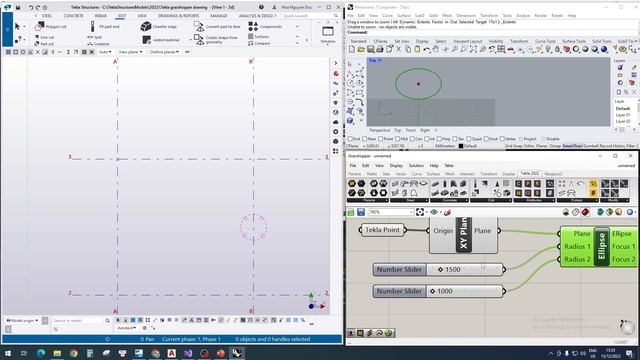Toggle SmartTrack in Rhino status bar
The height and width of the screenshot is (360, 640).
point(572,146)
